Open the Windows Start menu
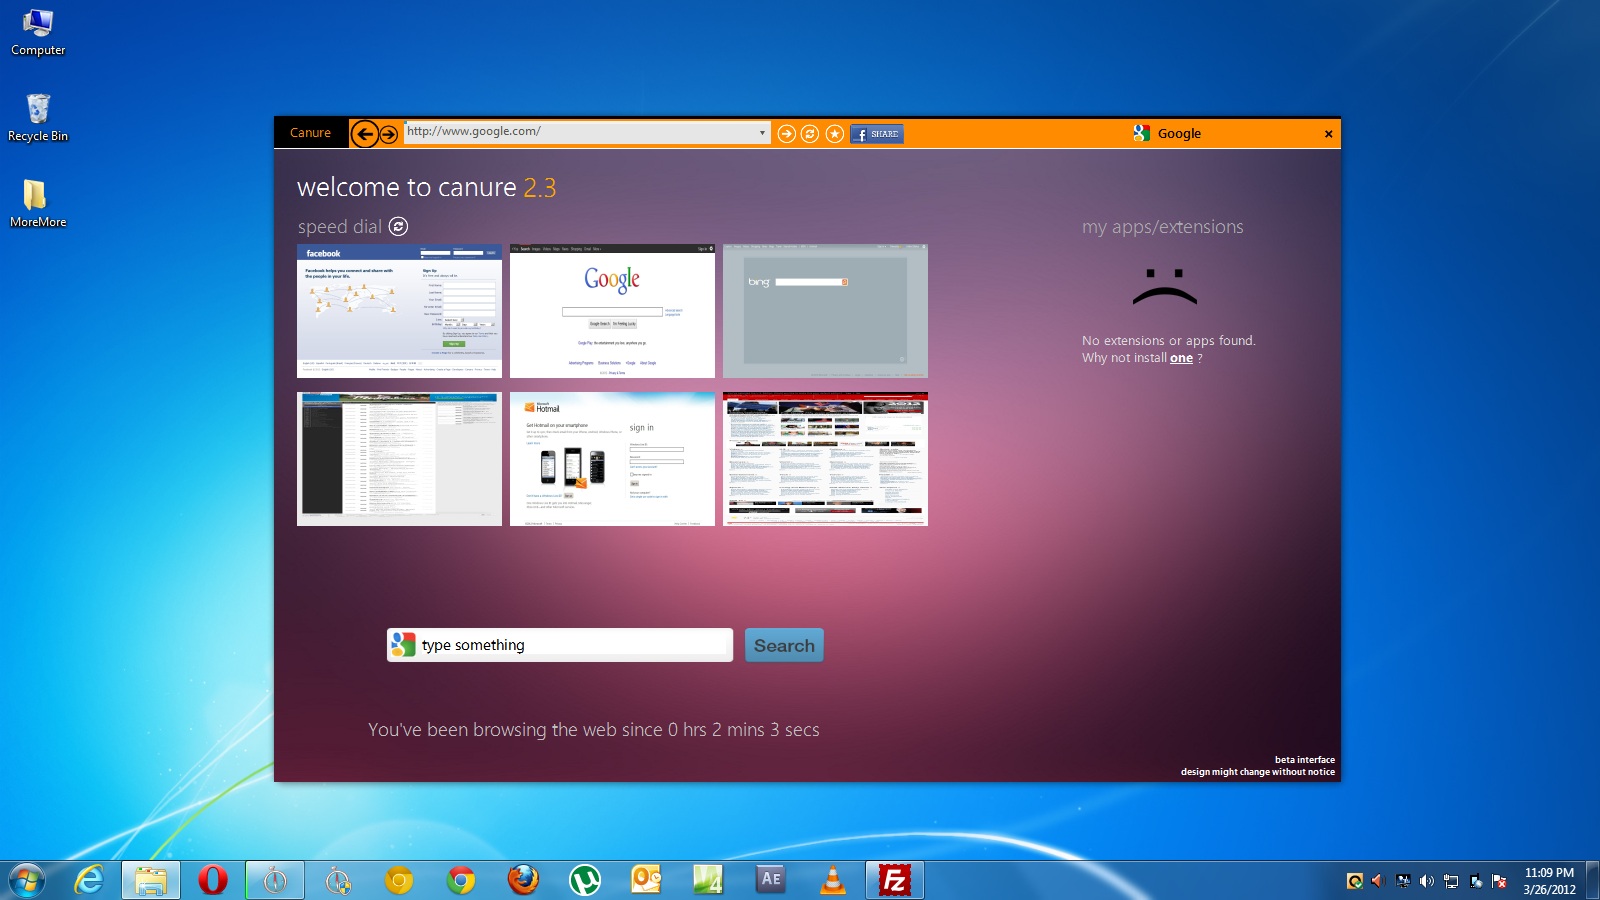This screenshot has height=900, width=1600. click(27, 880)
